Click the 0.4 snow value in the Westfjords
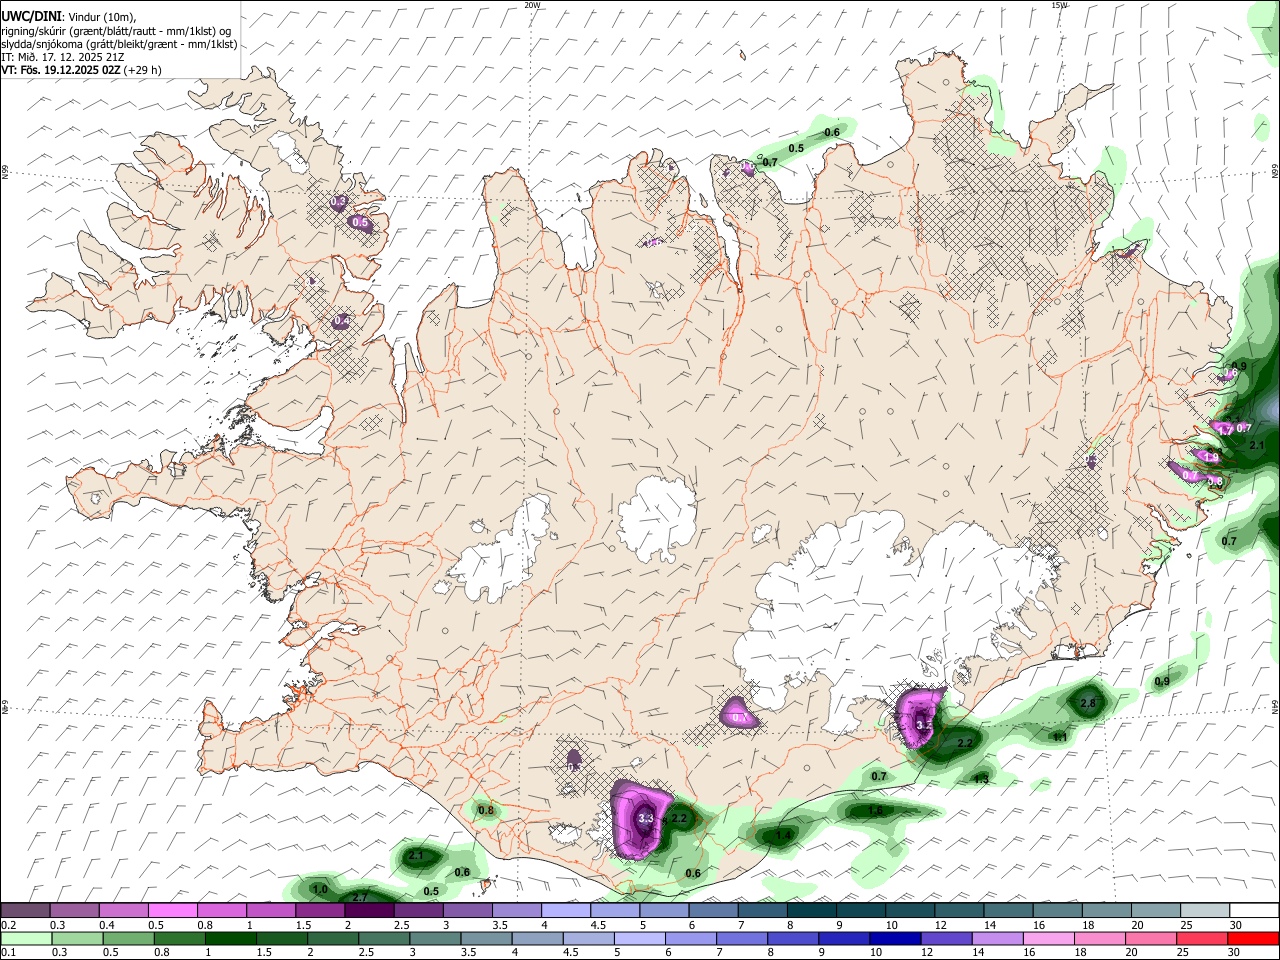This screenshot has width=1280, height=960. click(342, 321)
